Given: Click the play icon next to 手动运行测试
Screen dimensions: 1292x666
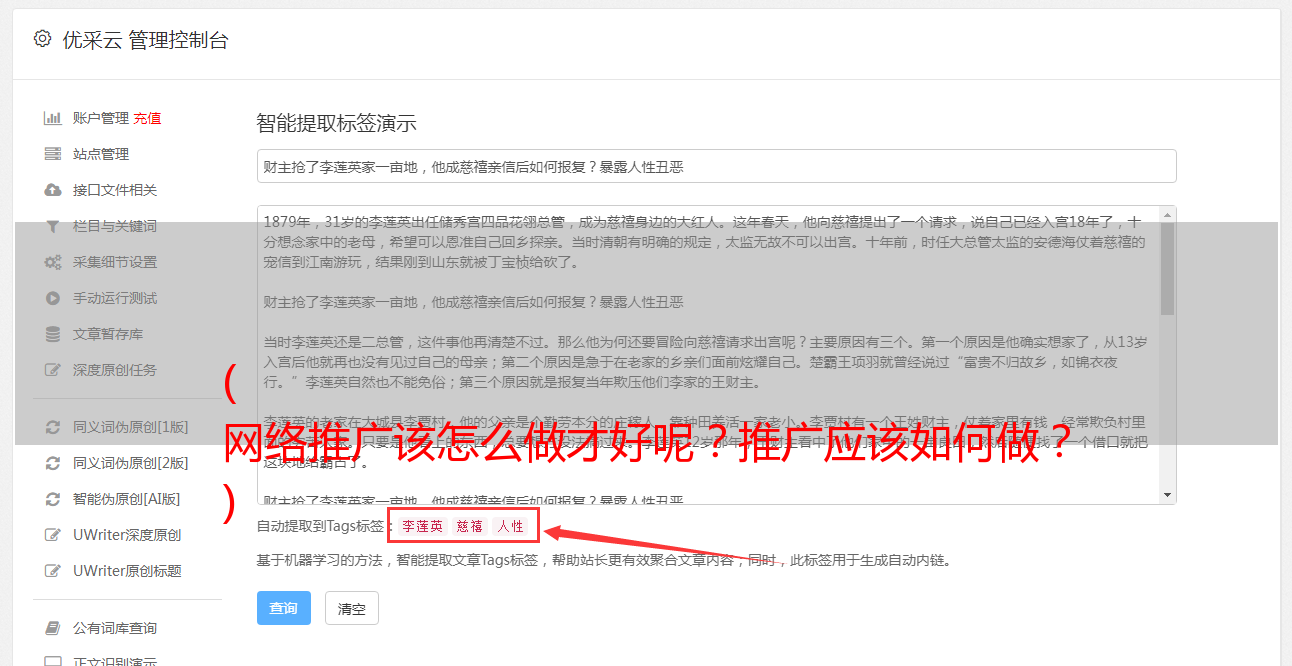Looking at the screenshot, I should 53,298.
